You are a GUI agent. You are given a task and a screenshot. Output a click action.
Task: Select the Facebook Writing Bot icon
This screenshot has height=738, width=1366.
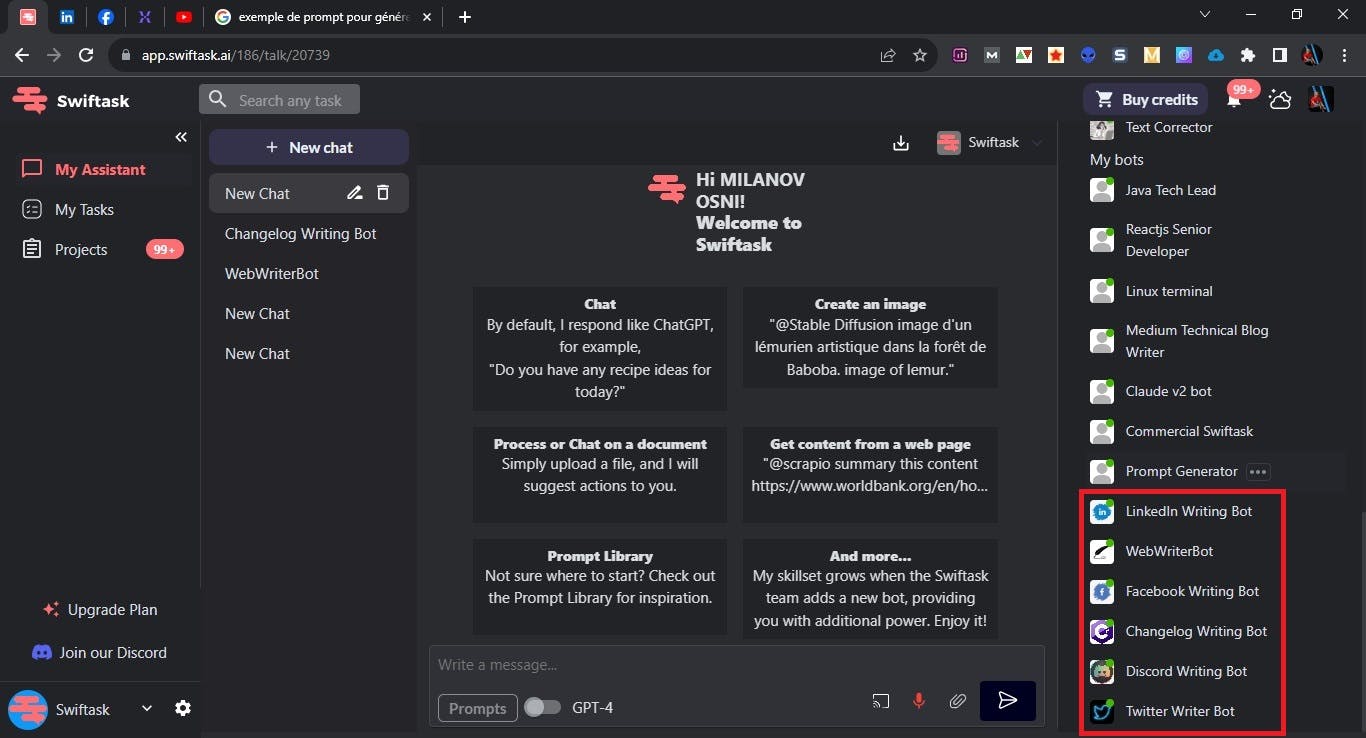tap(1102, 591)
